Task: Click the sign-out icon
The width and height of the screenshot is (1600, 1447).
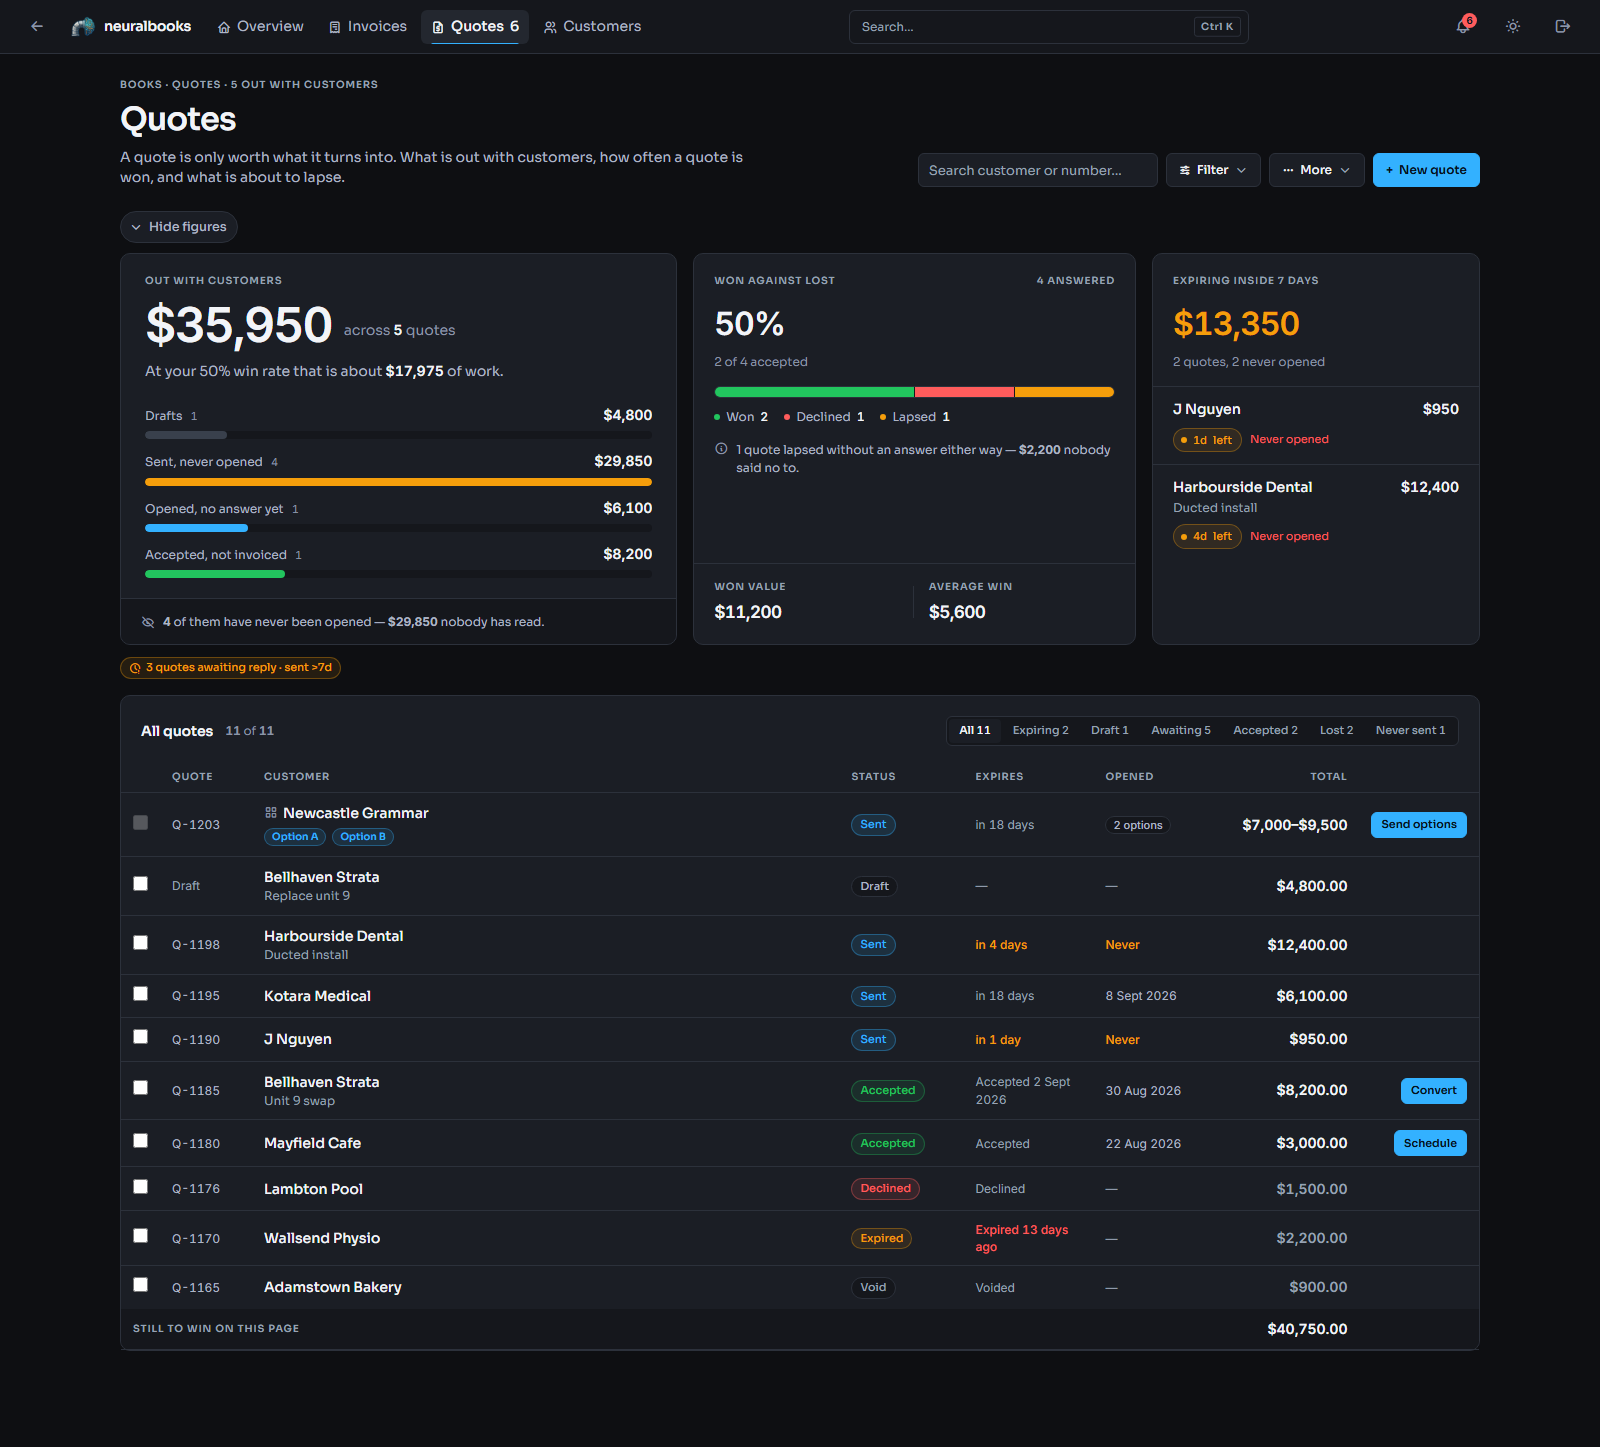Action: [1562, 26]
